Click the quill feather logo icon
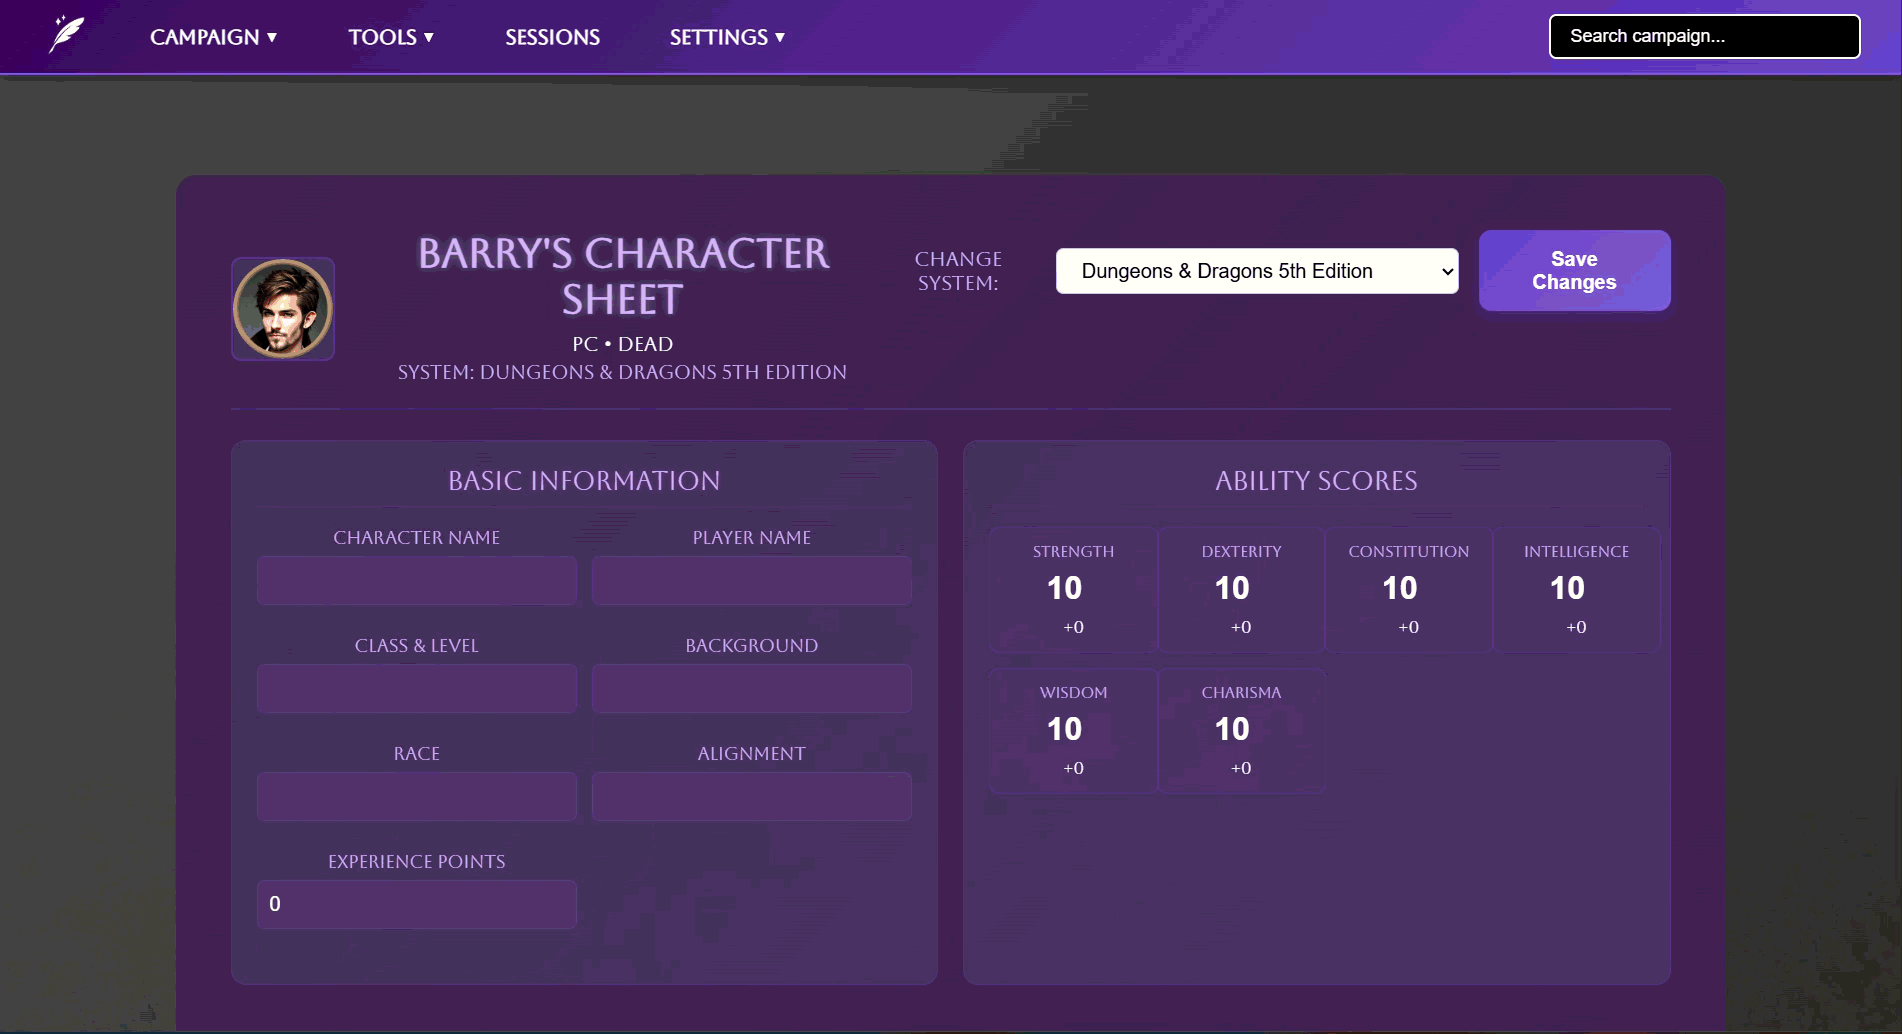The height and width of the screenshot is (1034, 1902). (67, 35)
